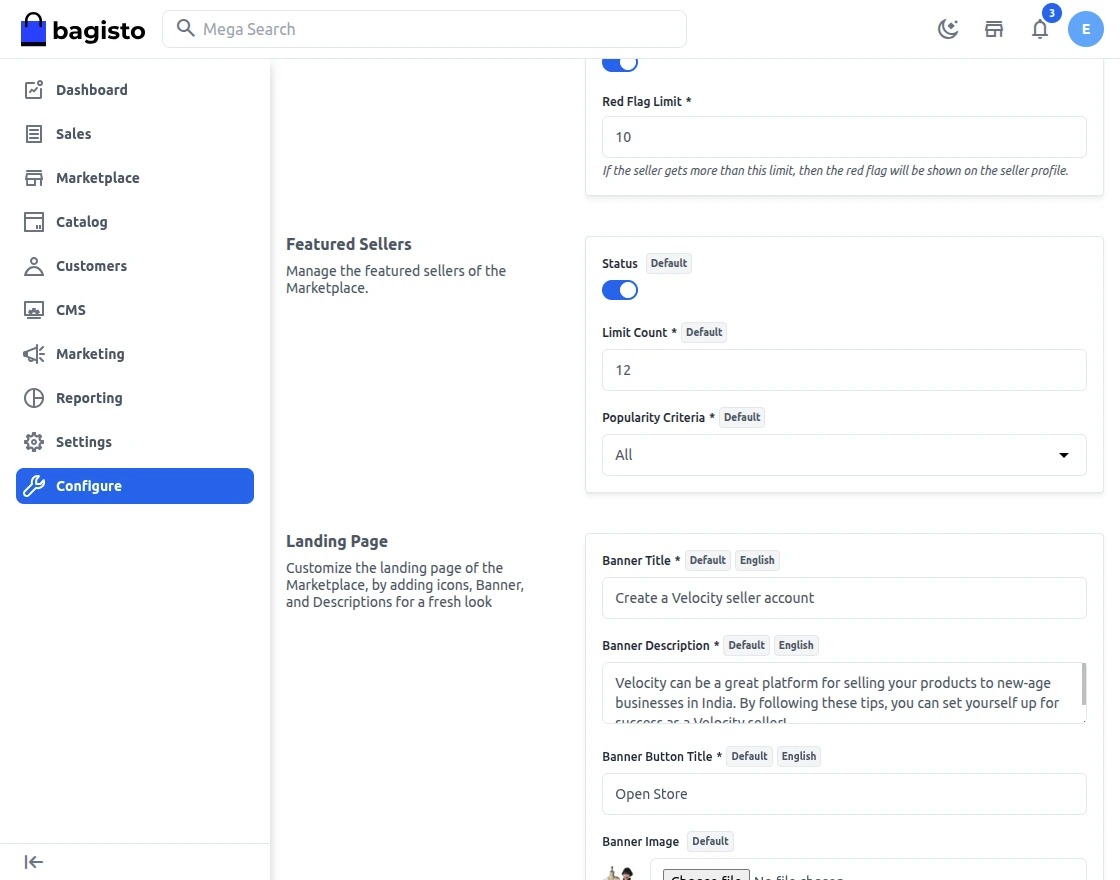Image resolution: width=1120 pixels, height=880 pixels.
Task: Disable the Featured Sellers Status toggle
Action: 619,290
